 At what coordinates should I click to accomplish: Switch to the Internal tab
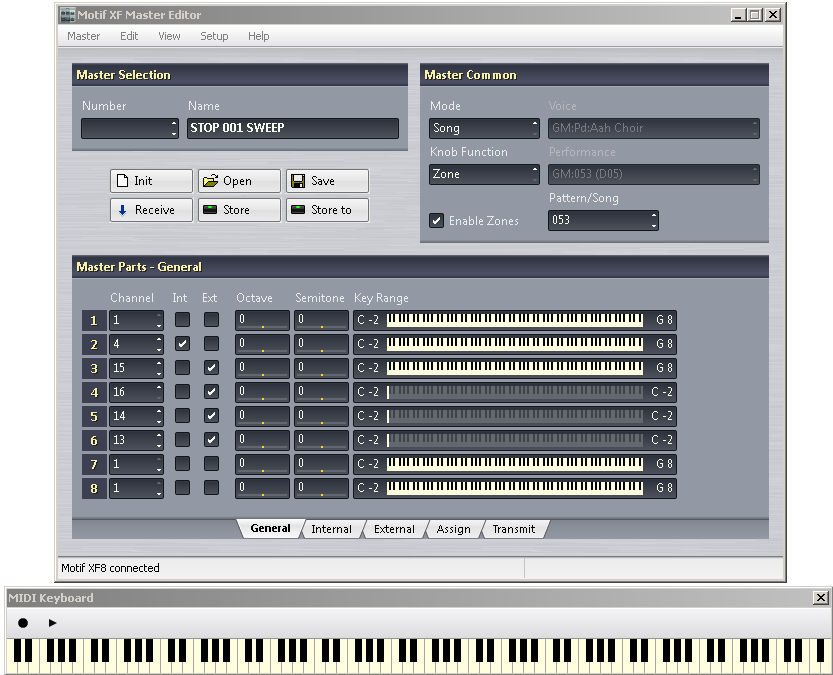click(x=332, y=529)
